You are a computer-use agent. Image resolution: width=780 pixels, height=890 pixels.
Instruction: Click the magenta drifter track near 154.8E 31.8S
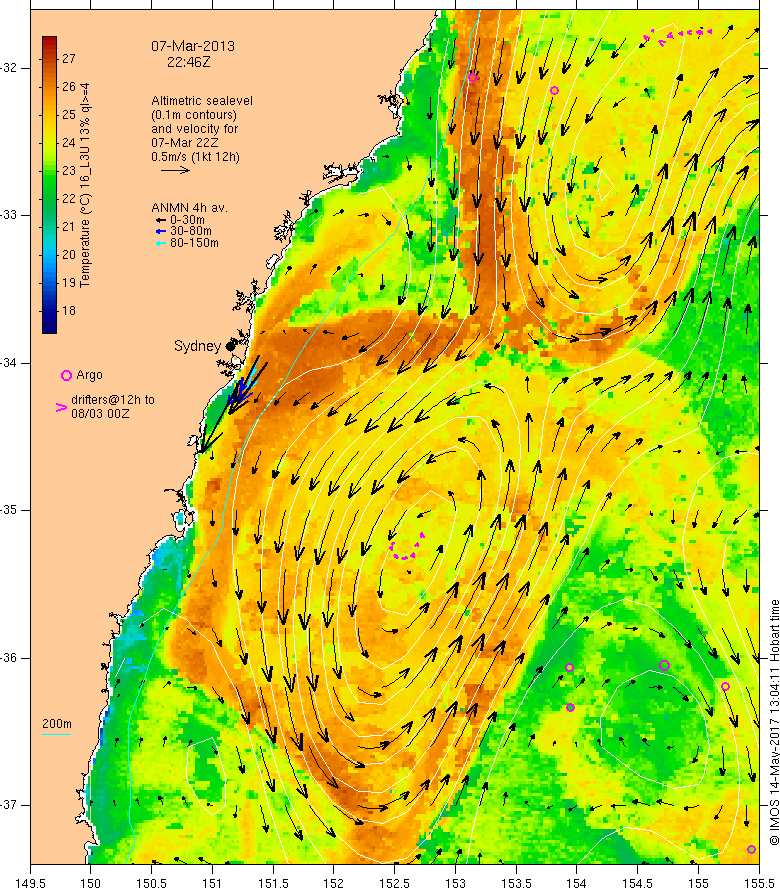(x=677, y=35)
